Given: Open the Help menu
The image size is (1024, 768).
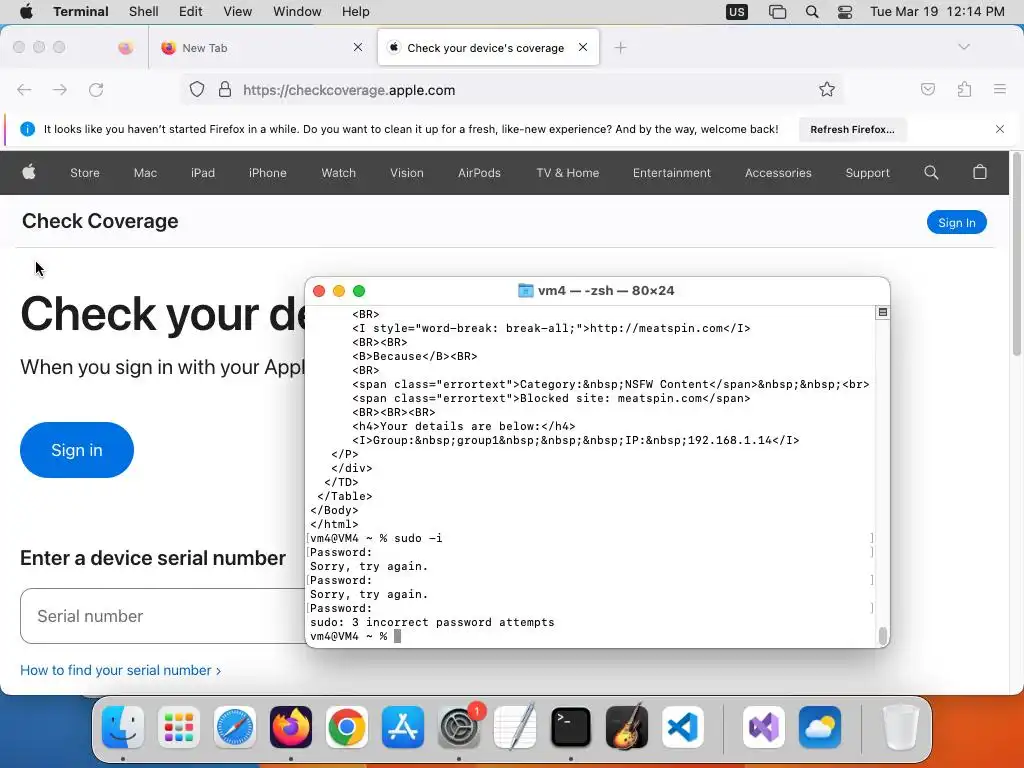Looking at the screenshot, I should point(355,11).
